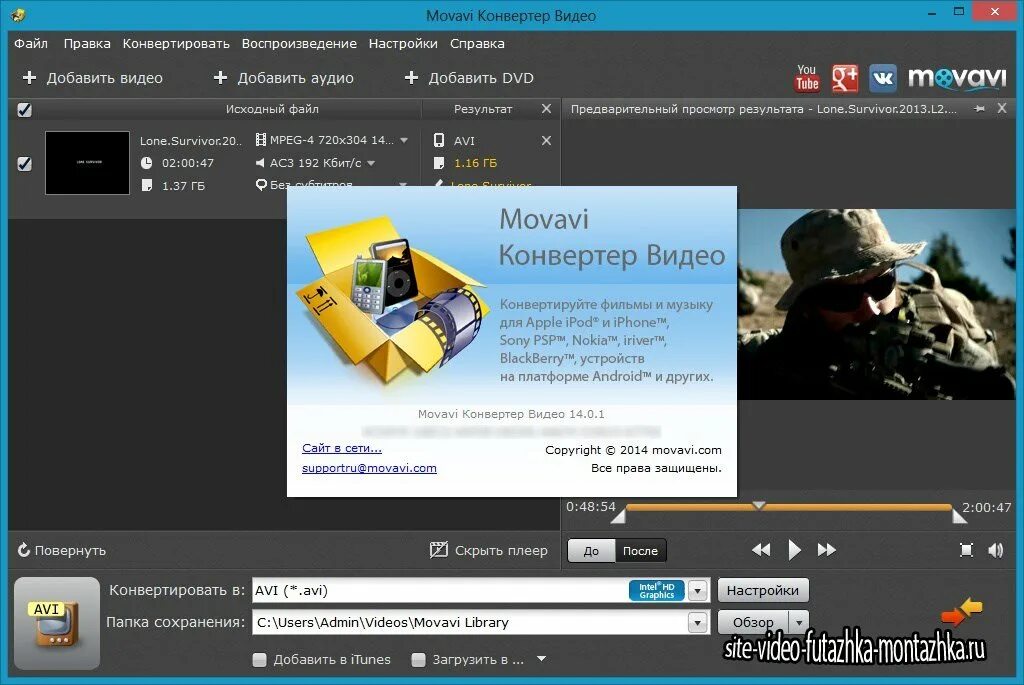This screenshot has width=1024, height=685.
Task: Click the supportru@movavi.com email link
Action: click(369, 468)
